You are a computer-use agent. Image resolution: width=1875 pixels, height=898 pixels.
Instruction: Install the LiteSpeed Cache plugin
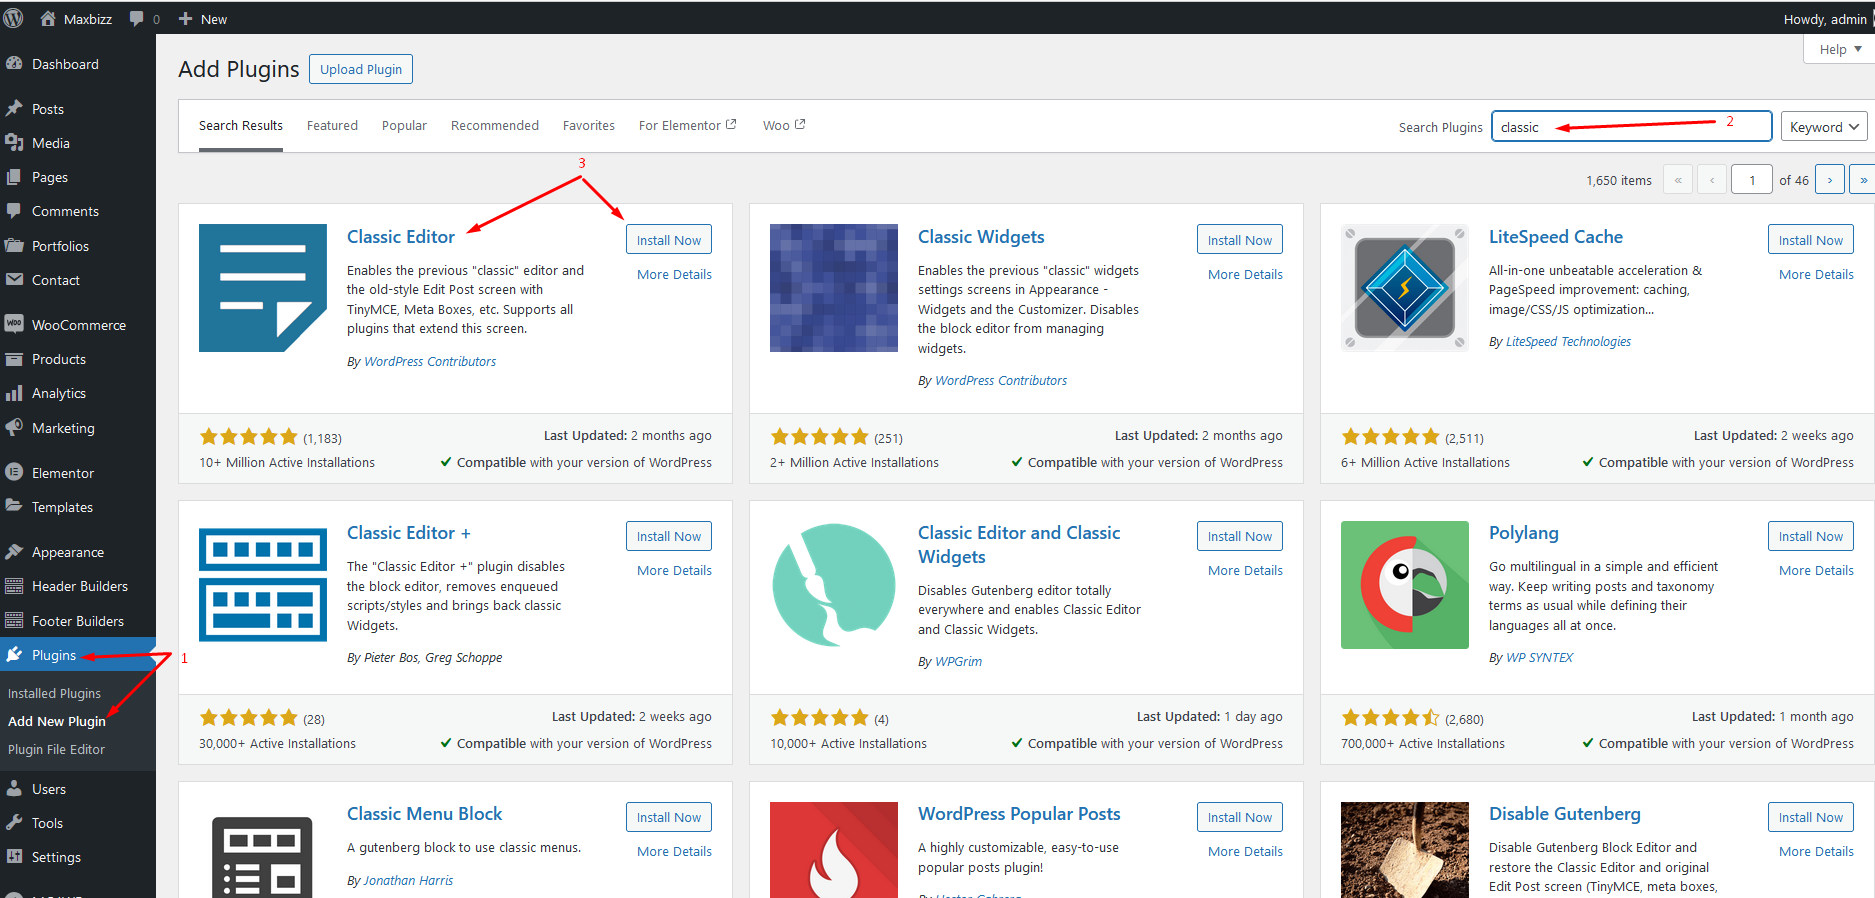[1811, 240]
